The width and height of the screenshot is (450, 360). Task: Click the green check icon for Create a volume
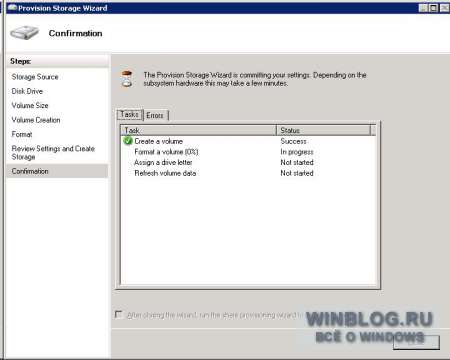click(128, 141)
